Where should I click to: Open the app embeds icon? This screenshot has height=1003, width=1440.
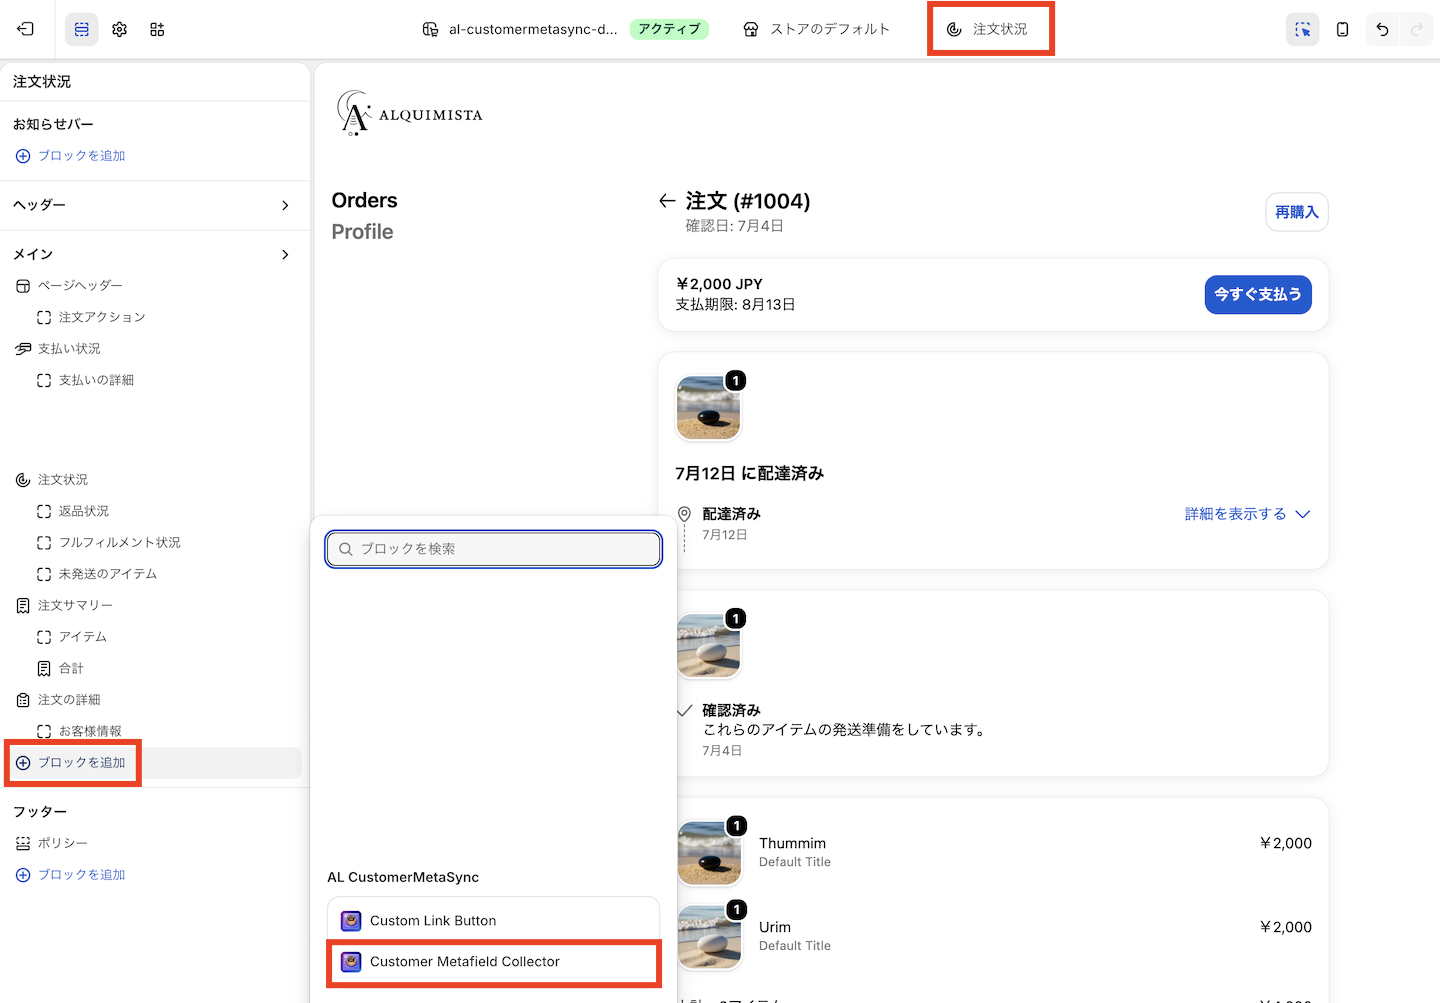tap(157, 29)
